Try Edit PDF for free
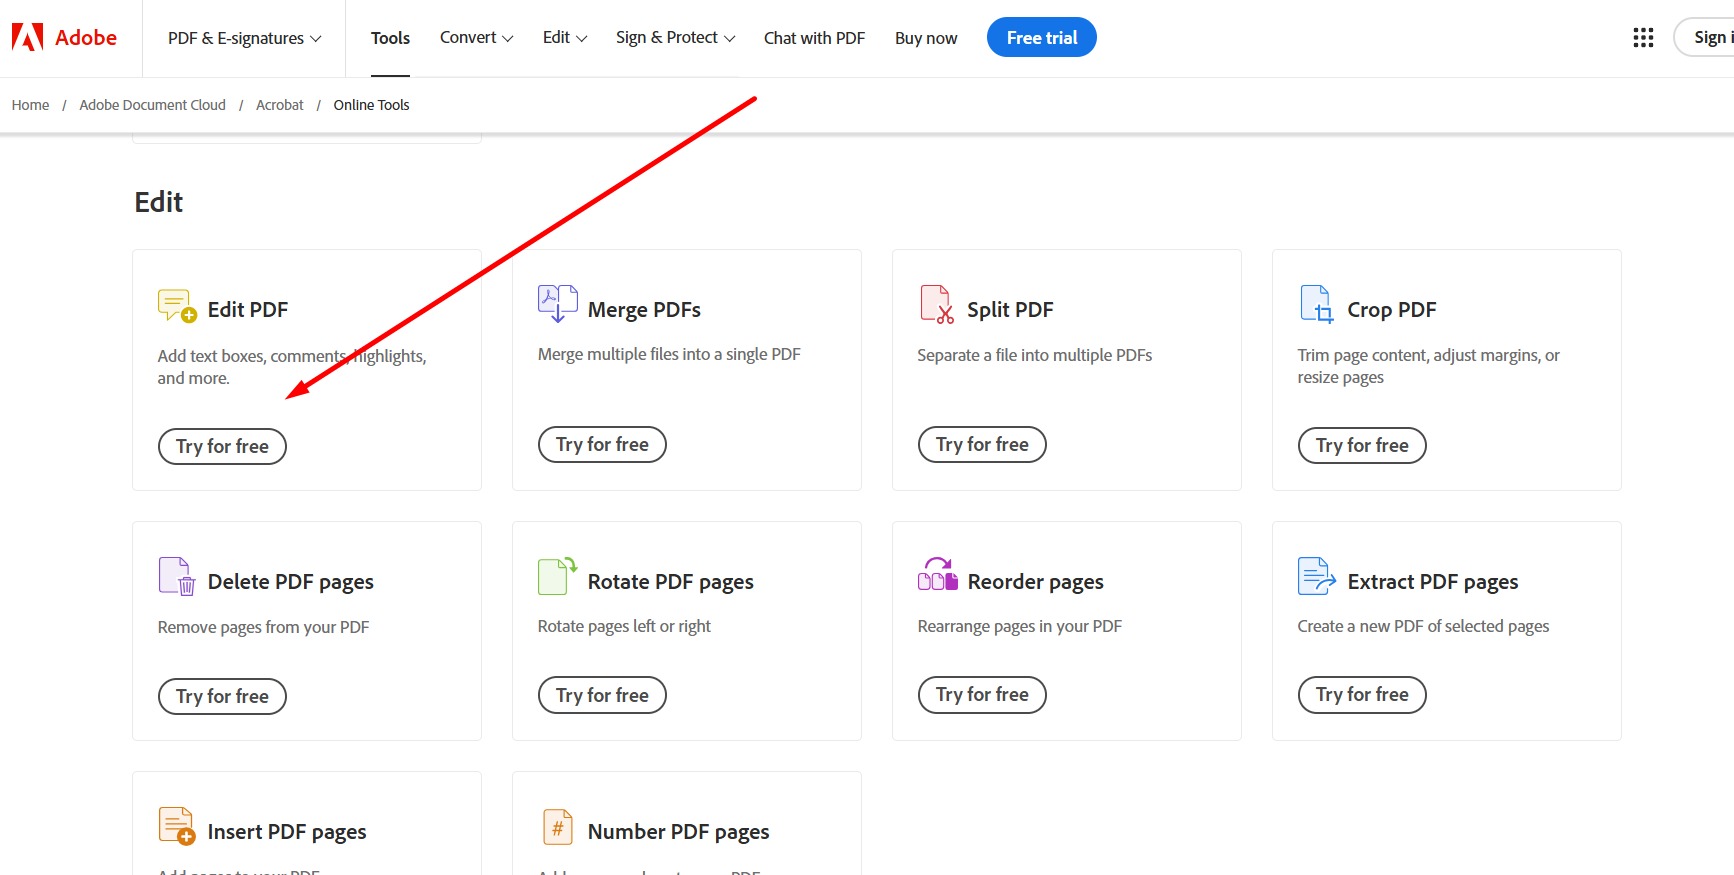 pyautogui.click(x=222, y=446)
